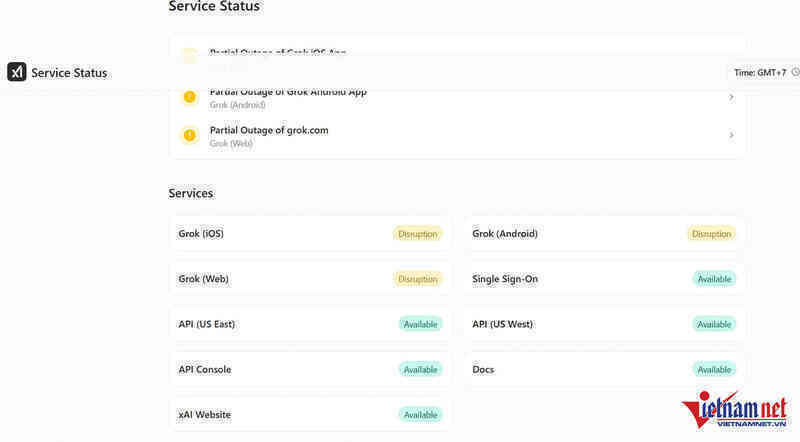Select the xAI Website service name
The image size is (800, 442).
pos(205,415)
